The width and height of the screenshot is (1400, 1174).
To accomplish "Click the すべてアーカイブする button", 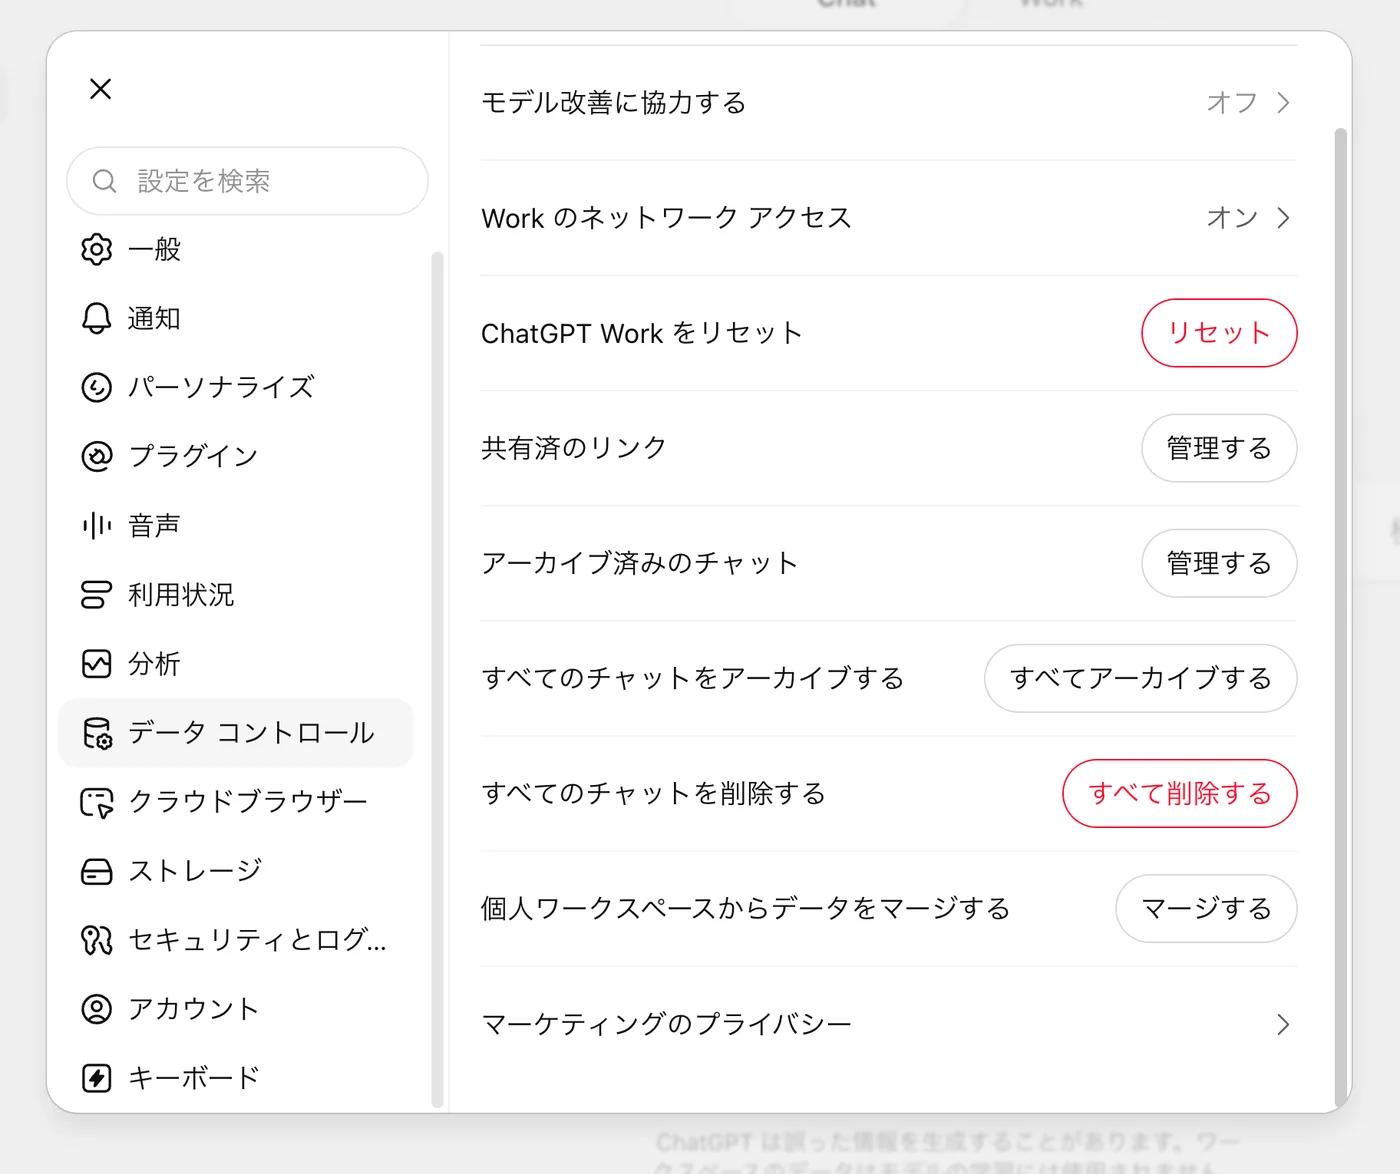I will click(x=1141, y=678).
